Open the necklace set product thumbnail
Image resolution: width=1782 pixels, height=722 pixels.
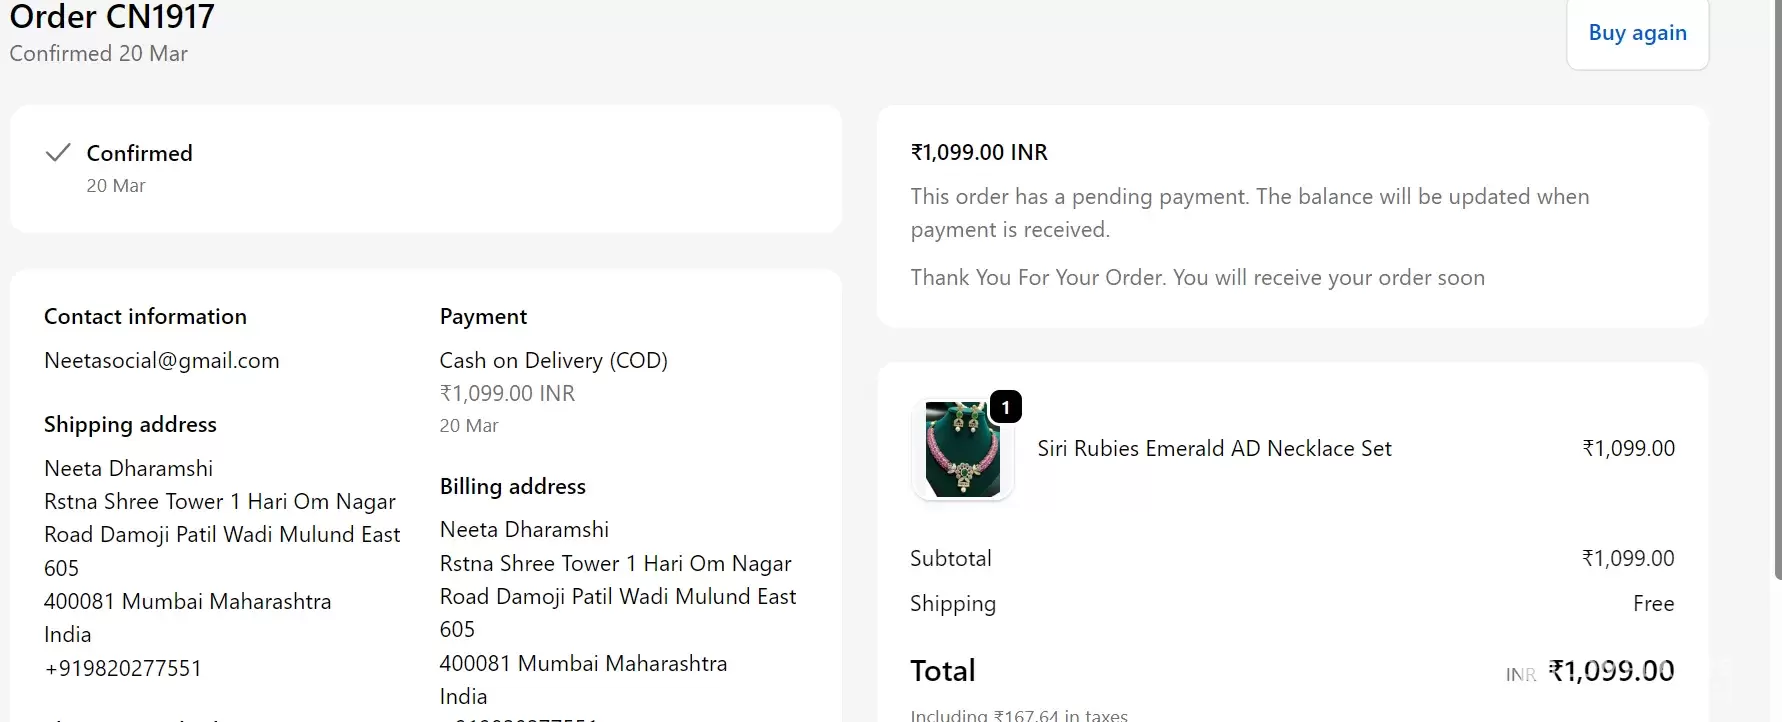pyautogui.click(x=962, y=450)
